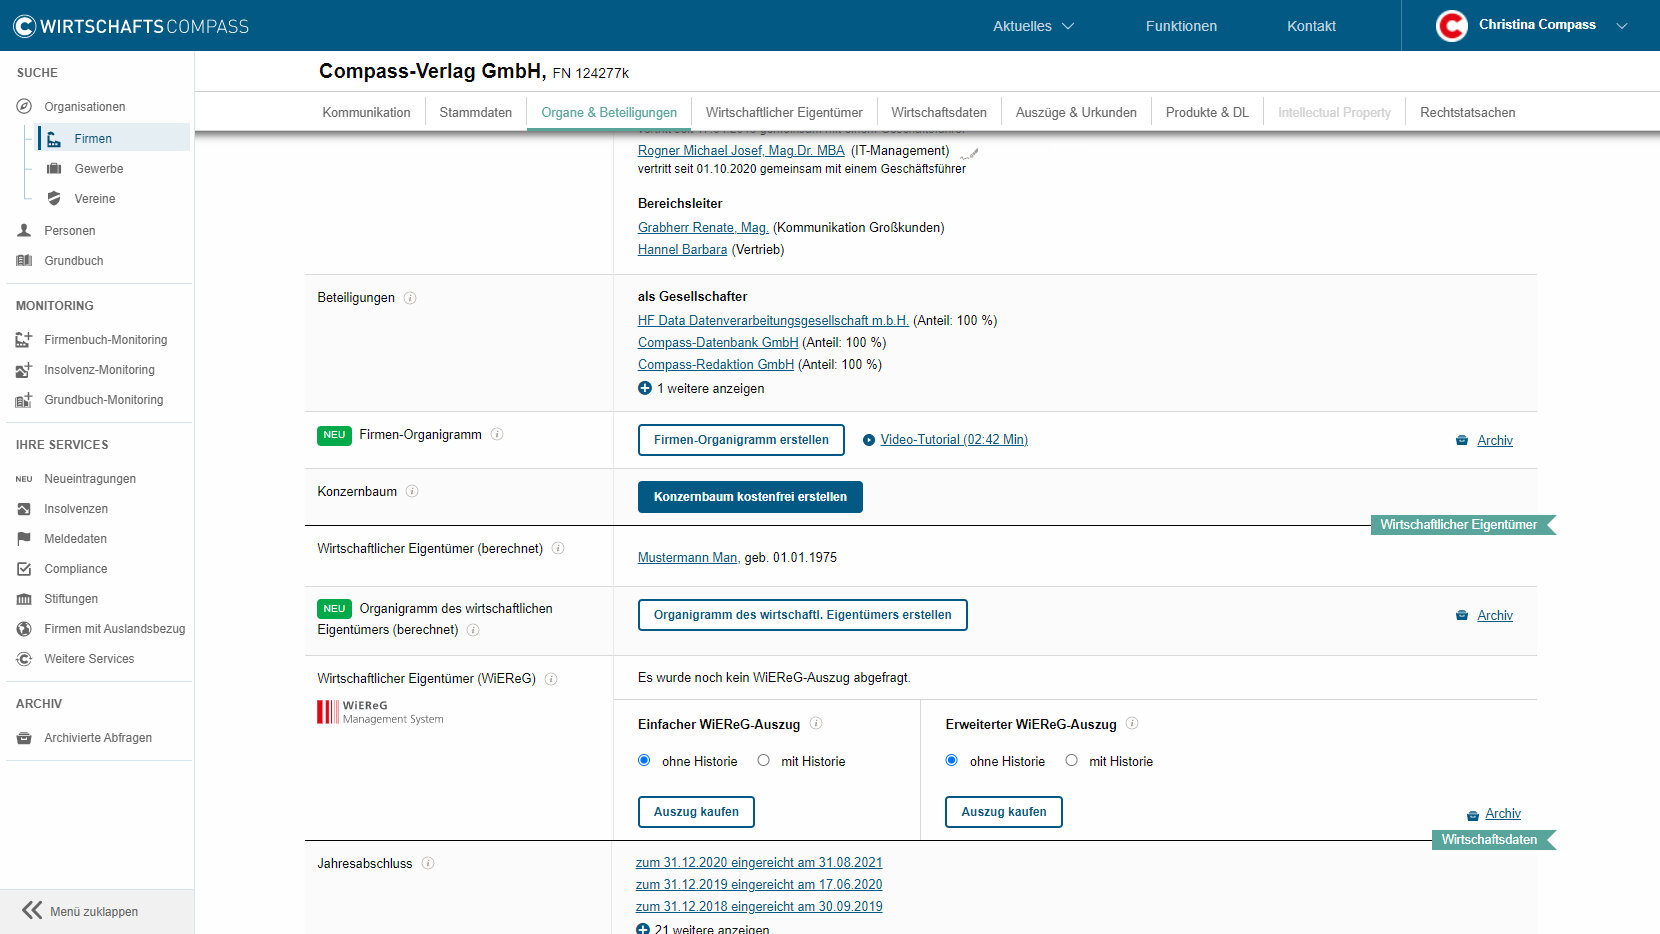Image resolution: width=1660 pixels, height=934 pixels.
Task: Open the Aktuelles dropdown menu
Action: click(1033, 26)
